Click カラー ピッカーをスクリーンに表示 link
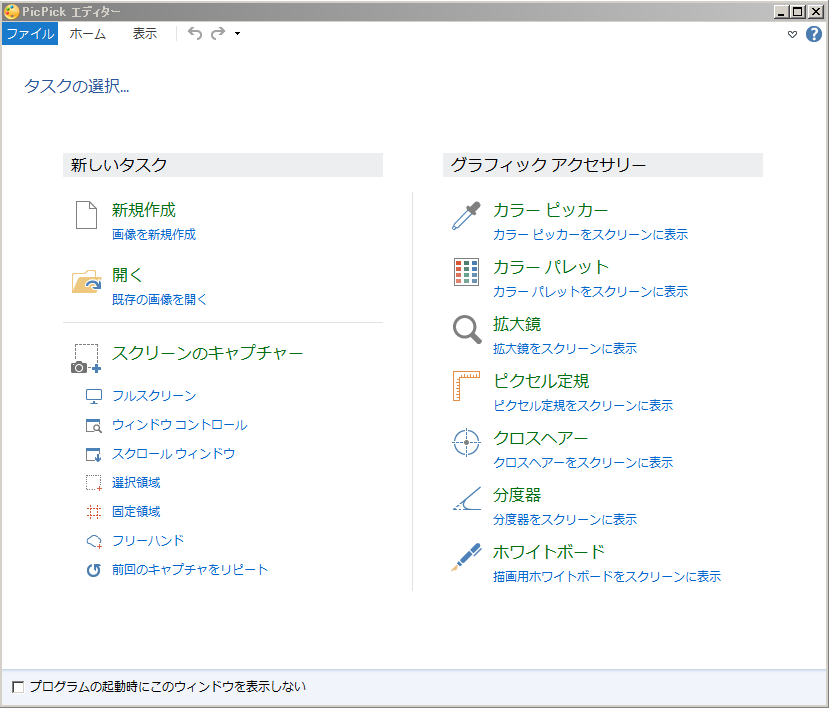 pyautogui.click(x=591, y=234)
